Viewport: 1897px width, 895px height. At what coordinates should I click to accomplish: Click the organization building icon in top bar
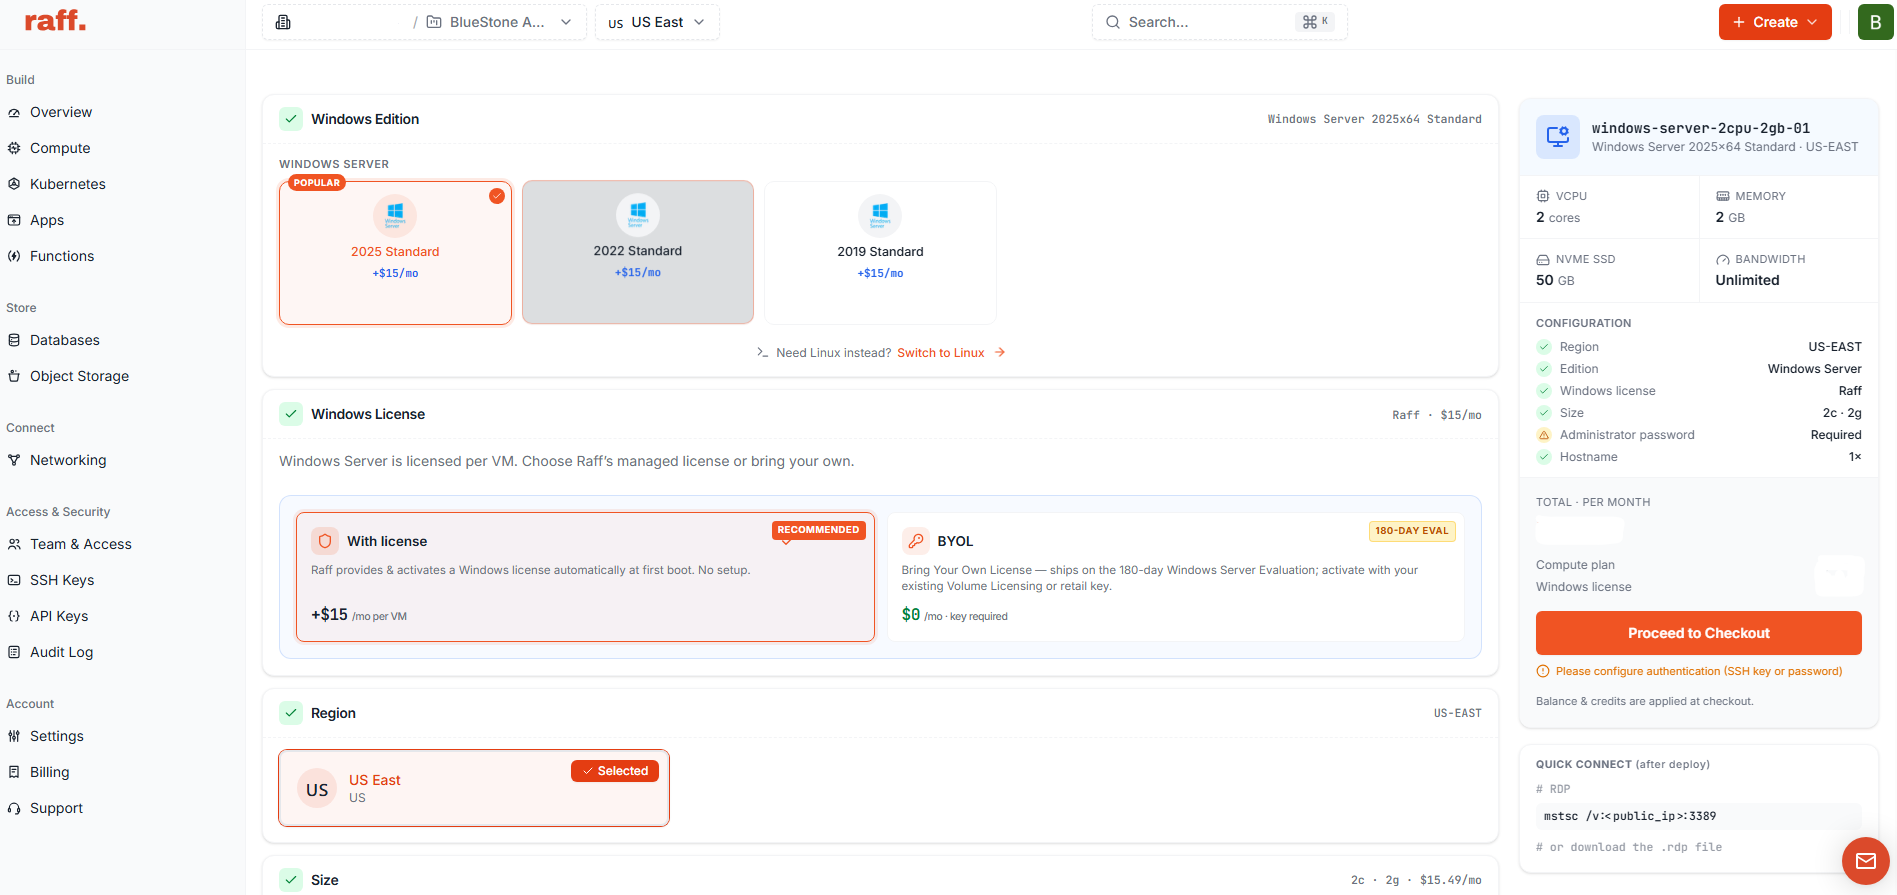[283, 22]
